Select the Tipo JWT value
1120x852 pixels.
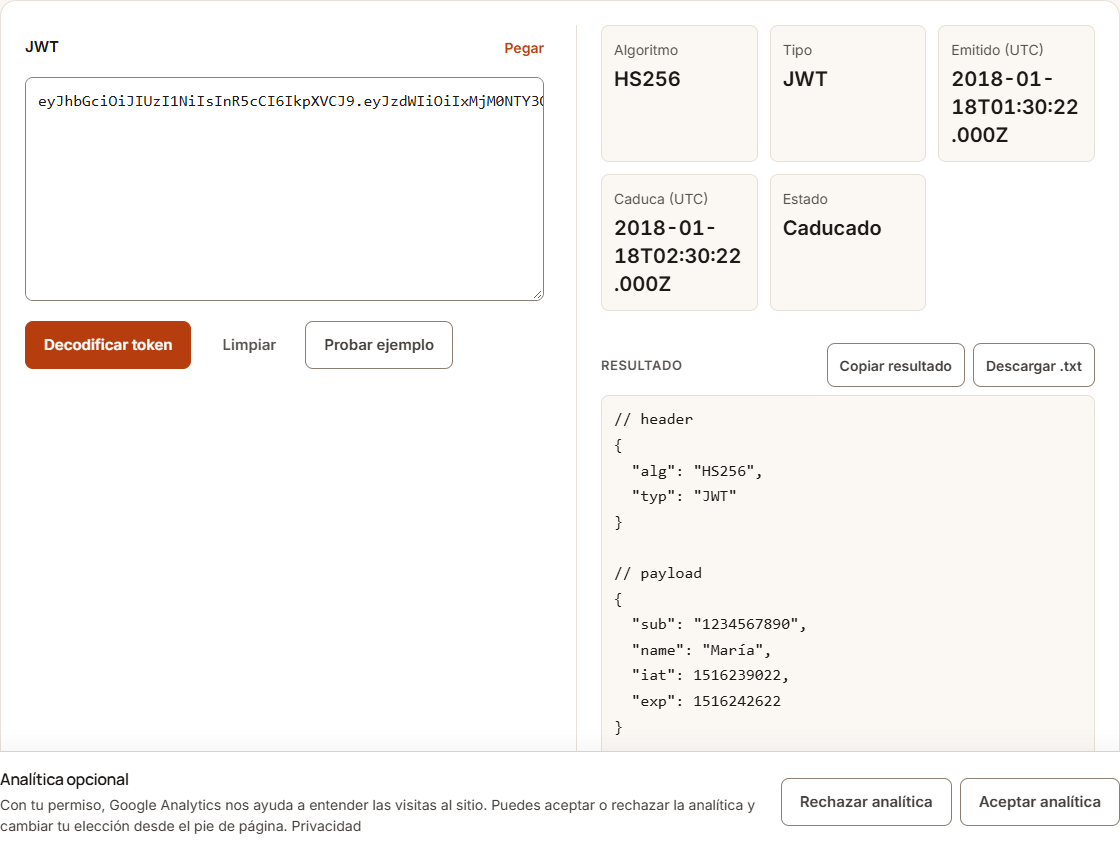805,79
